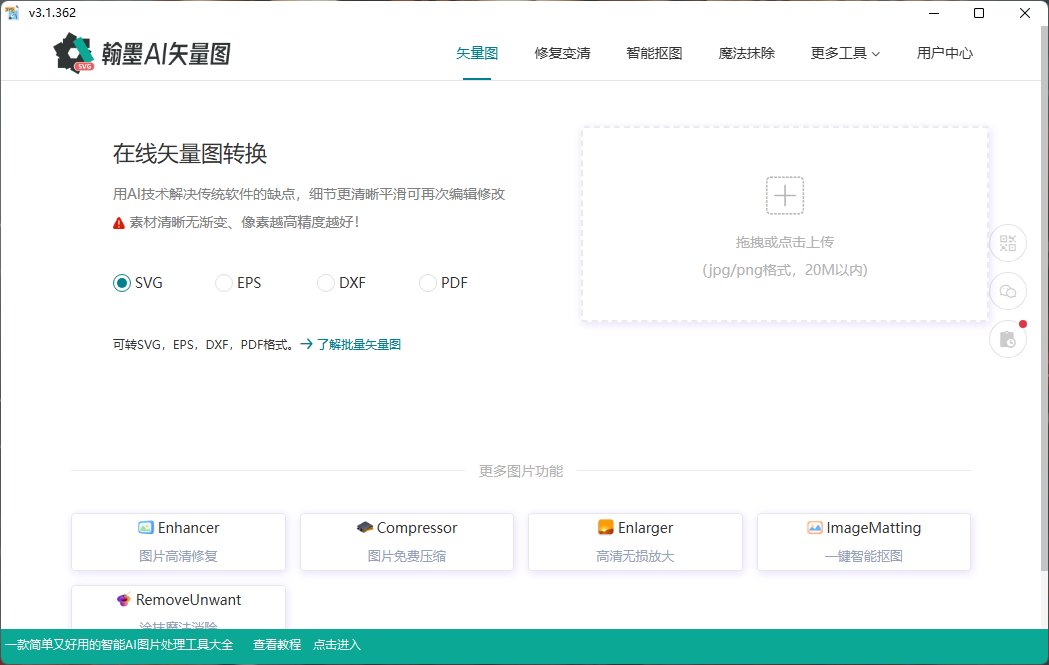Click the plus icon in the upload box
This screenshot has height=665, width=1049.
pos(784,195)
